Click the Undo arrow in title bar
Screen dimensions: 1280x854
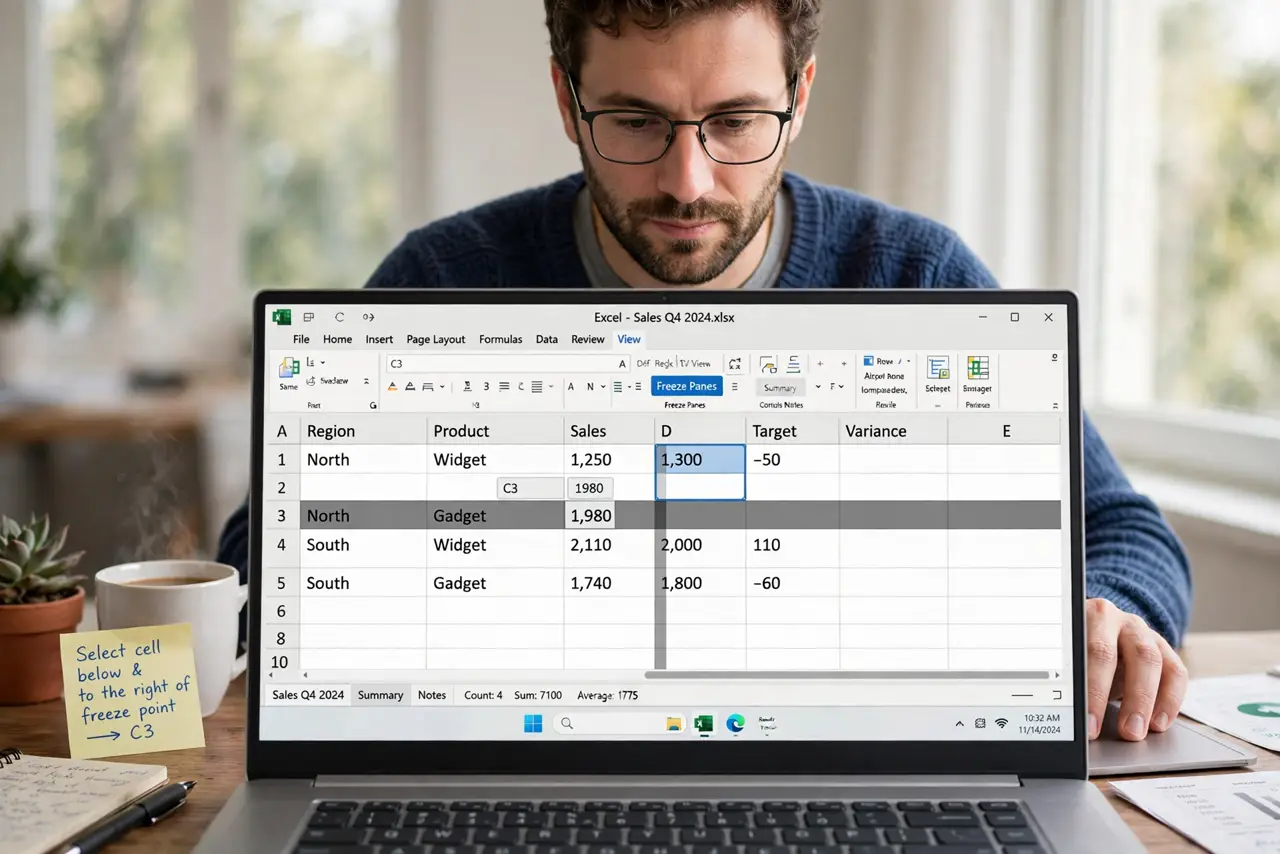click(340, 317)
